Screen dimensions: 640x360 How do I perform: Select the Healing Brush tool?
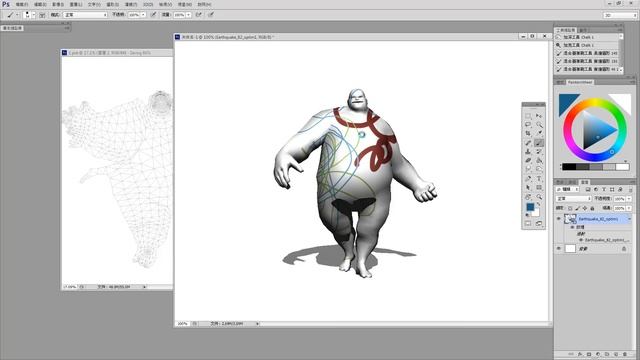(x=528, y=143)
